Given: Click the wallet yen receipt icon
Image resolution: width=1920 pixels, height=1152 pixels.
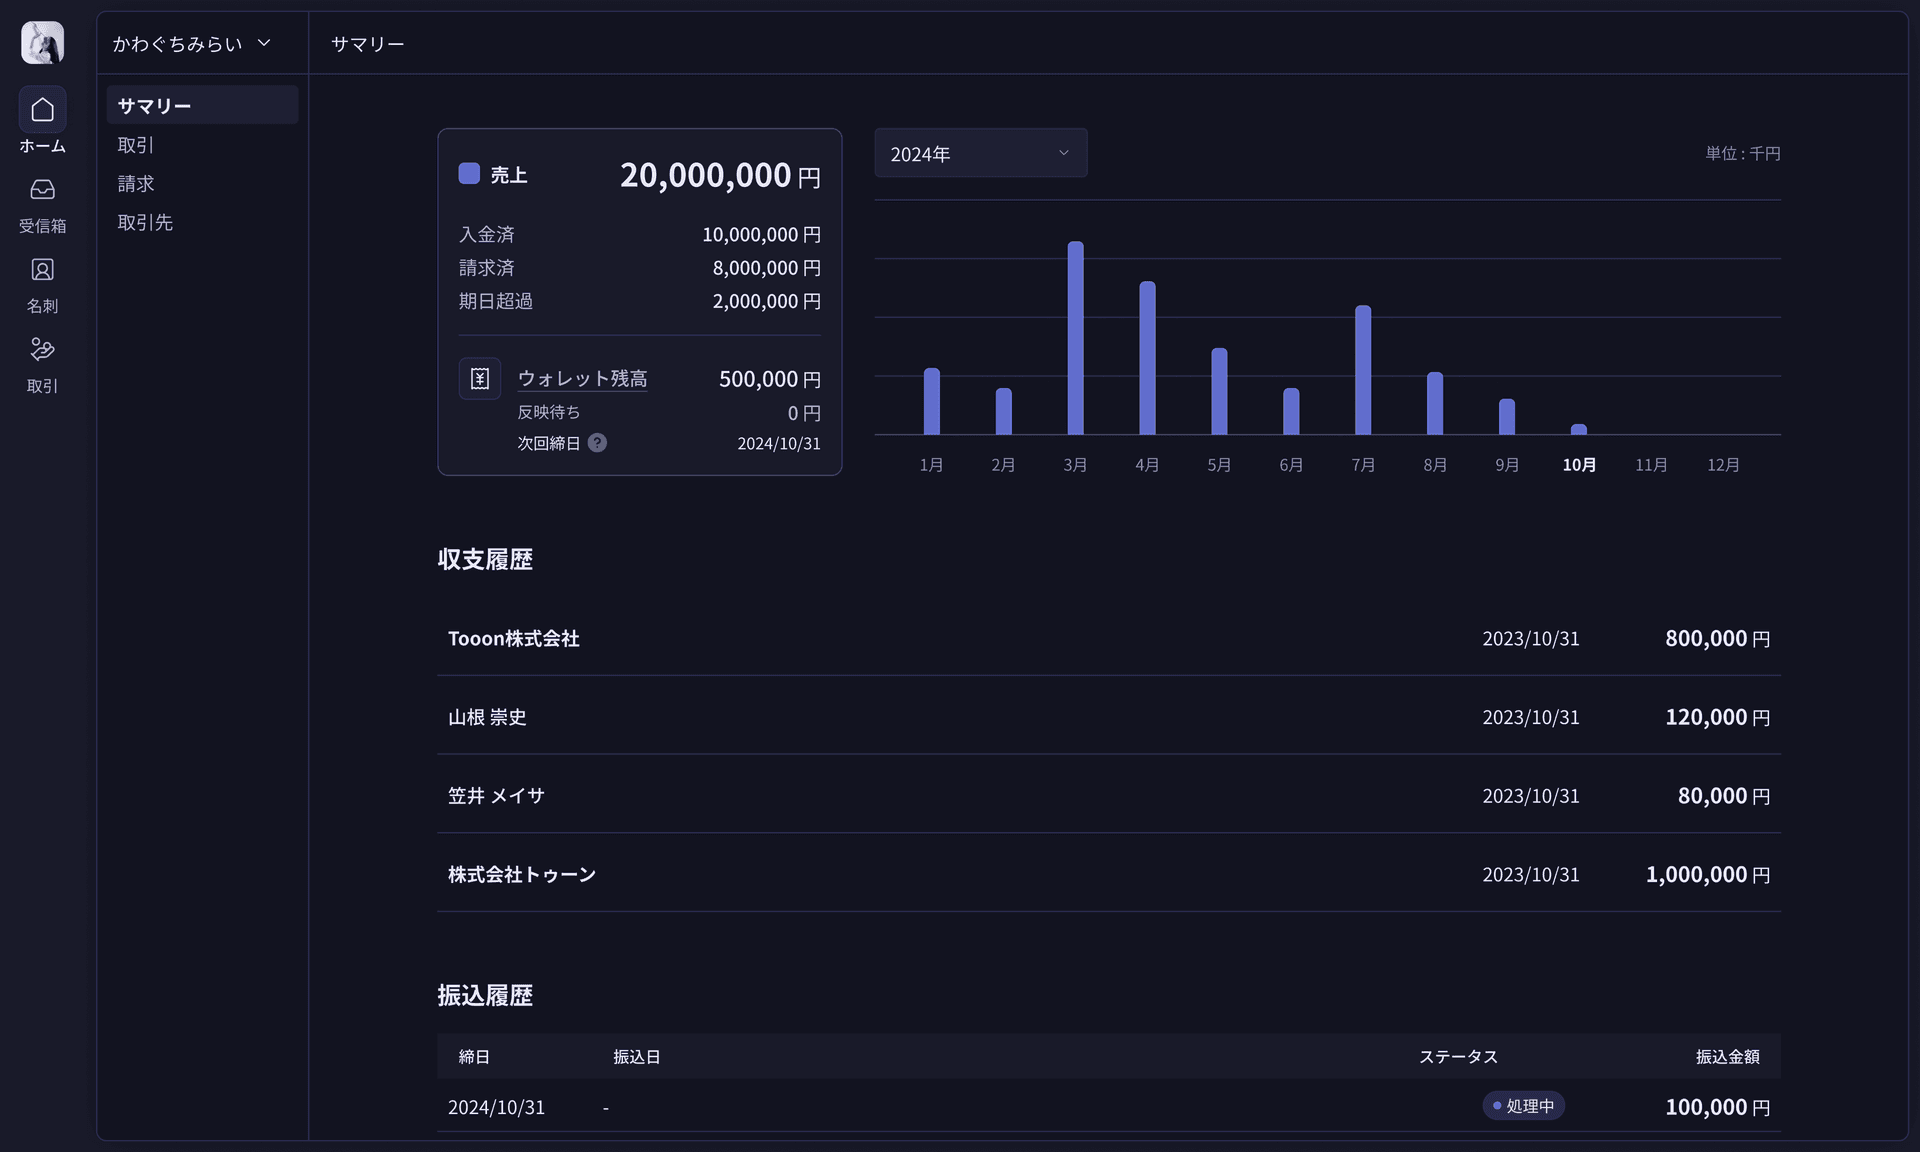Looking at the screenshot, I should pos(480,379).
